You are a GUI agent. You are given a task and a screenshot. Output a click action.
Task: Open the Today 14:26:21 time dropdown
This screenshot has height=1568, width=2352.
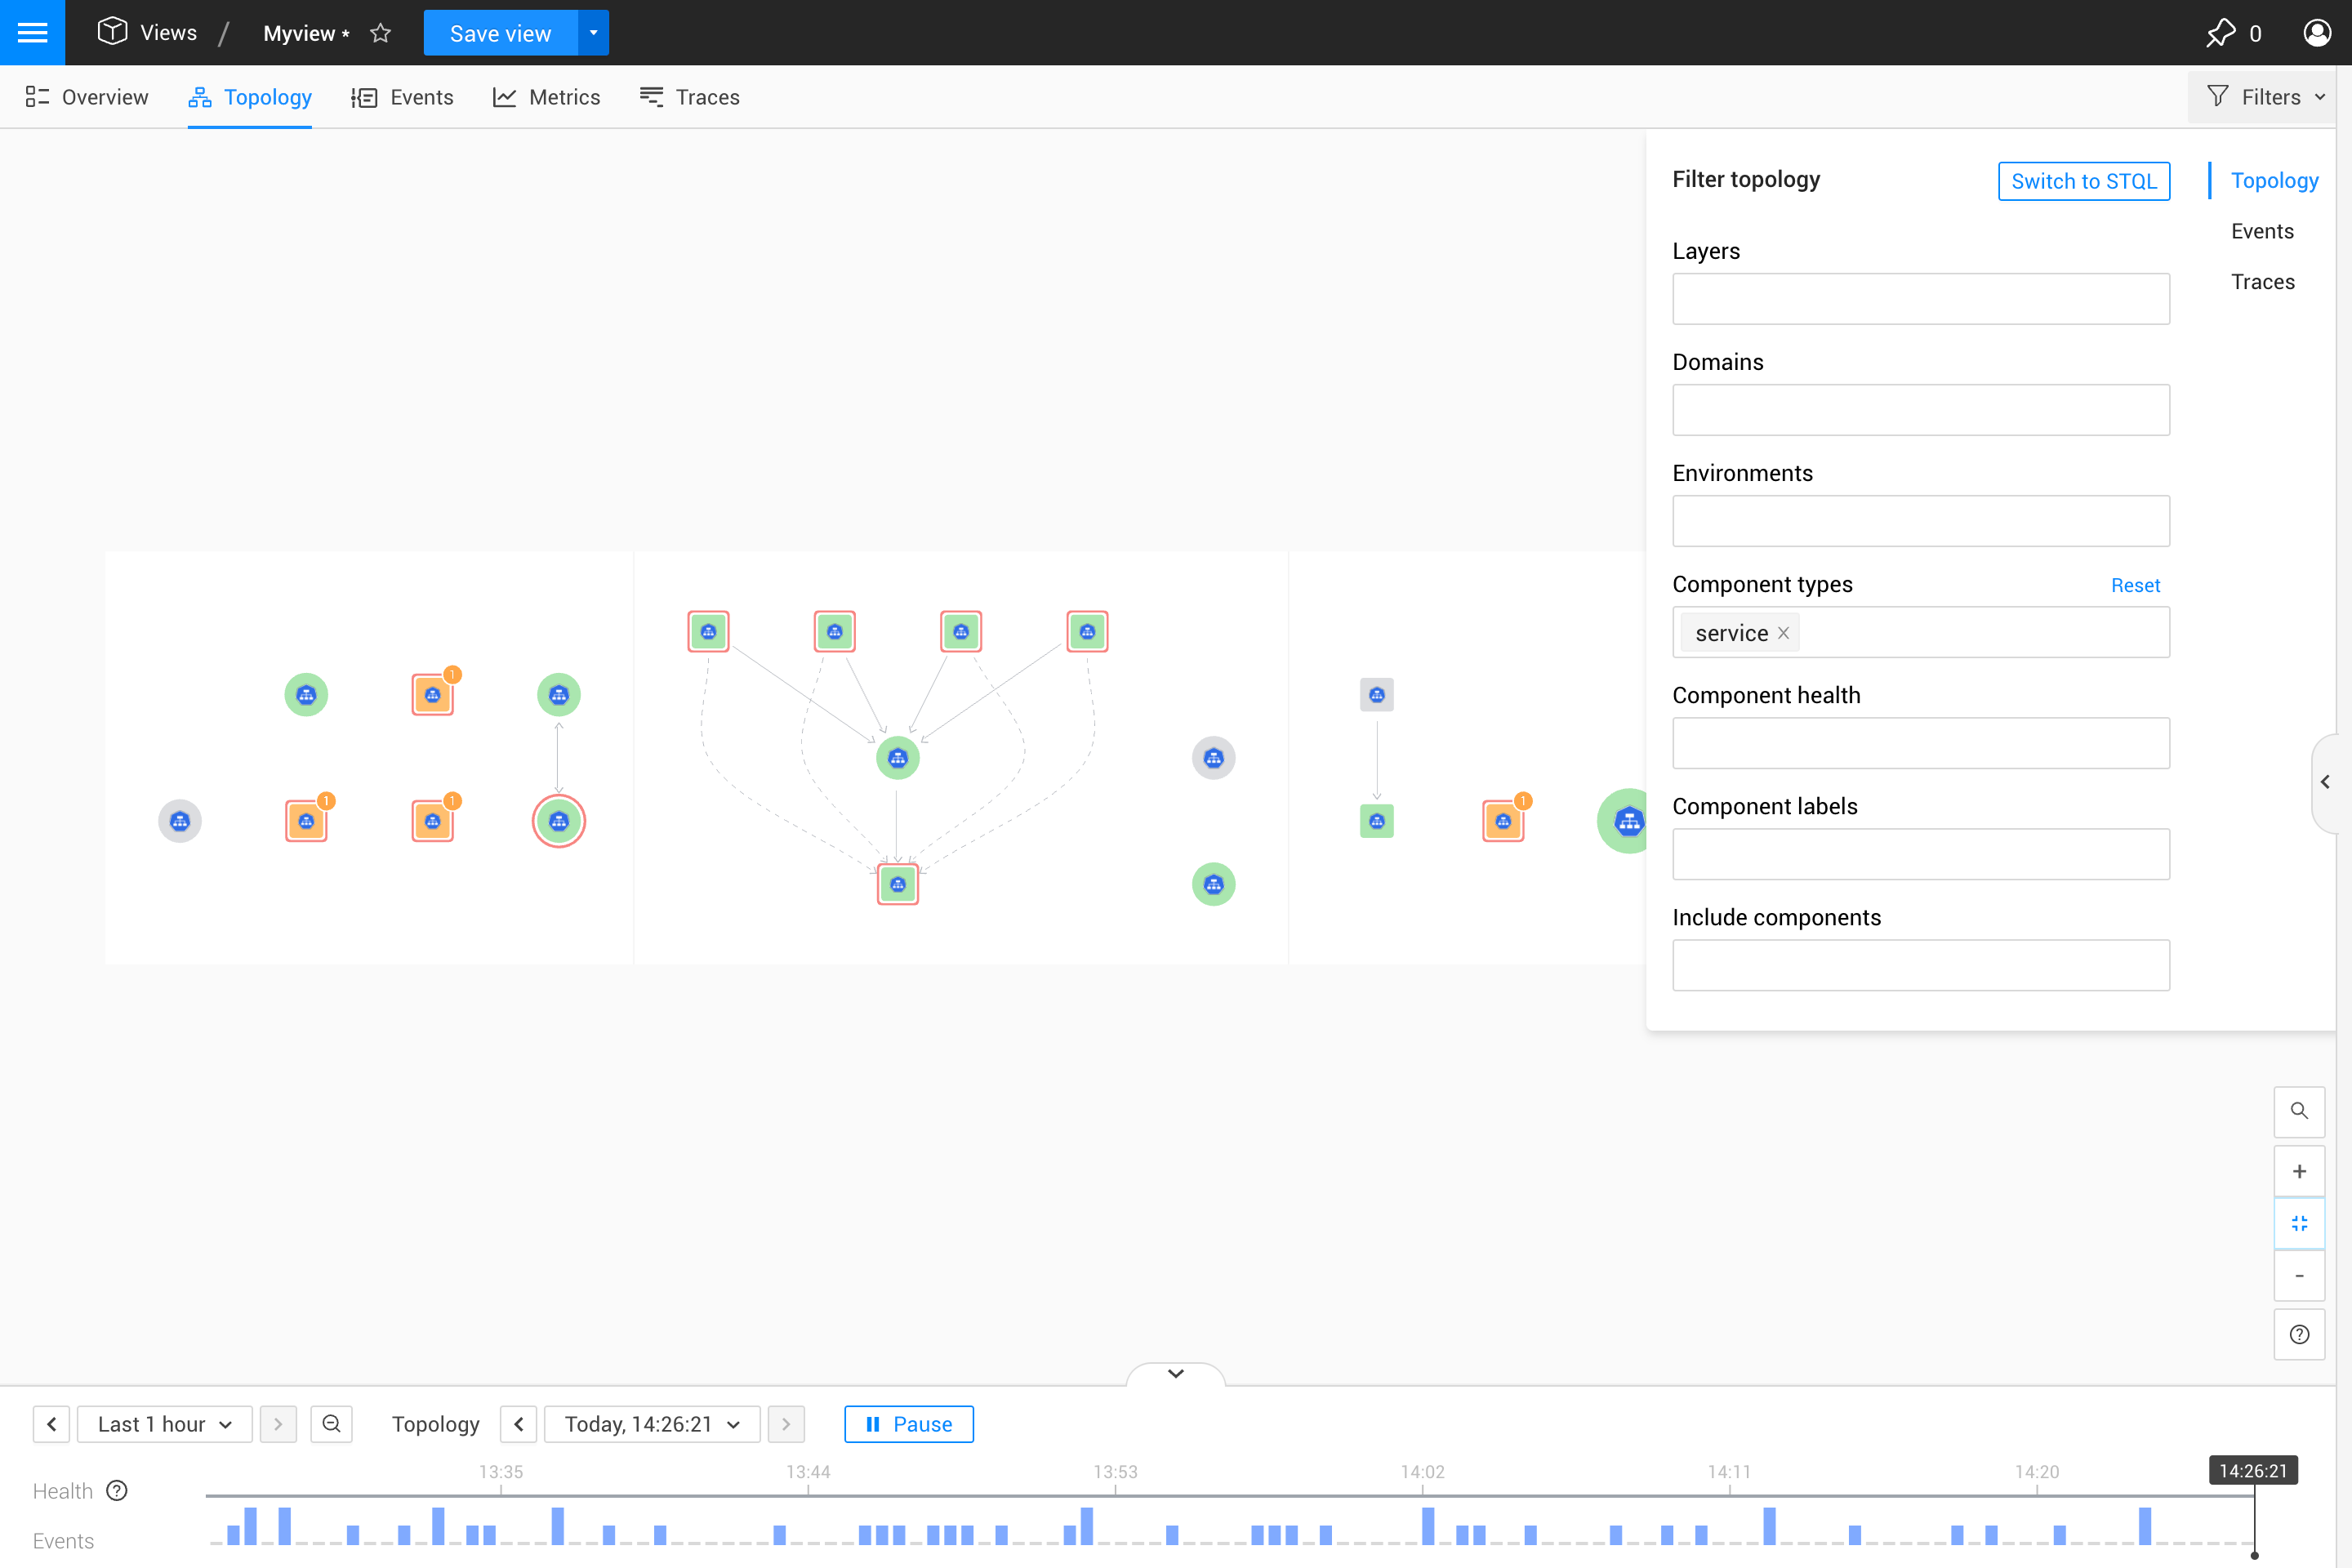(x=651, y=1423)
